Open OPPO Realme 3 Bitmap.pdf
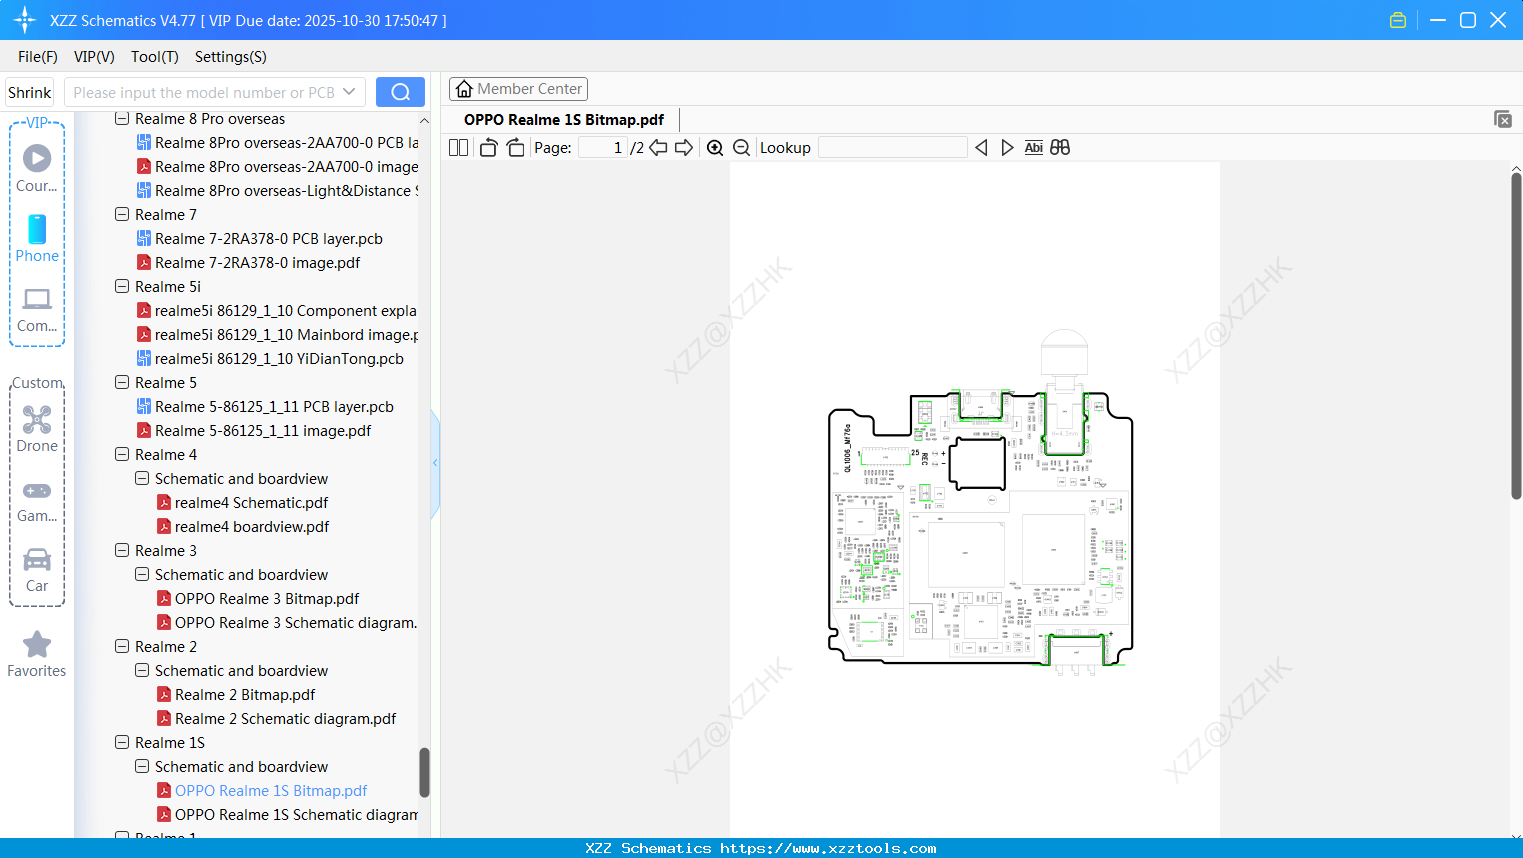Screen dimensions: 1523x858 258,599
